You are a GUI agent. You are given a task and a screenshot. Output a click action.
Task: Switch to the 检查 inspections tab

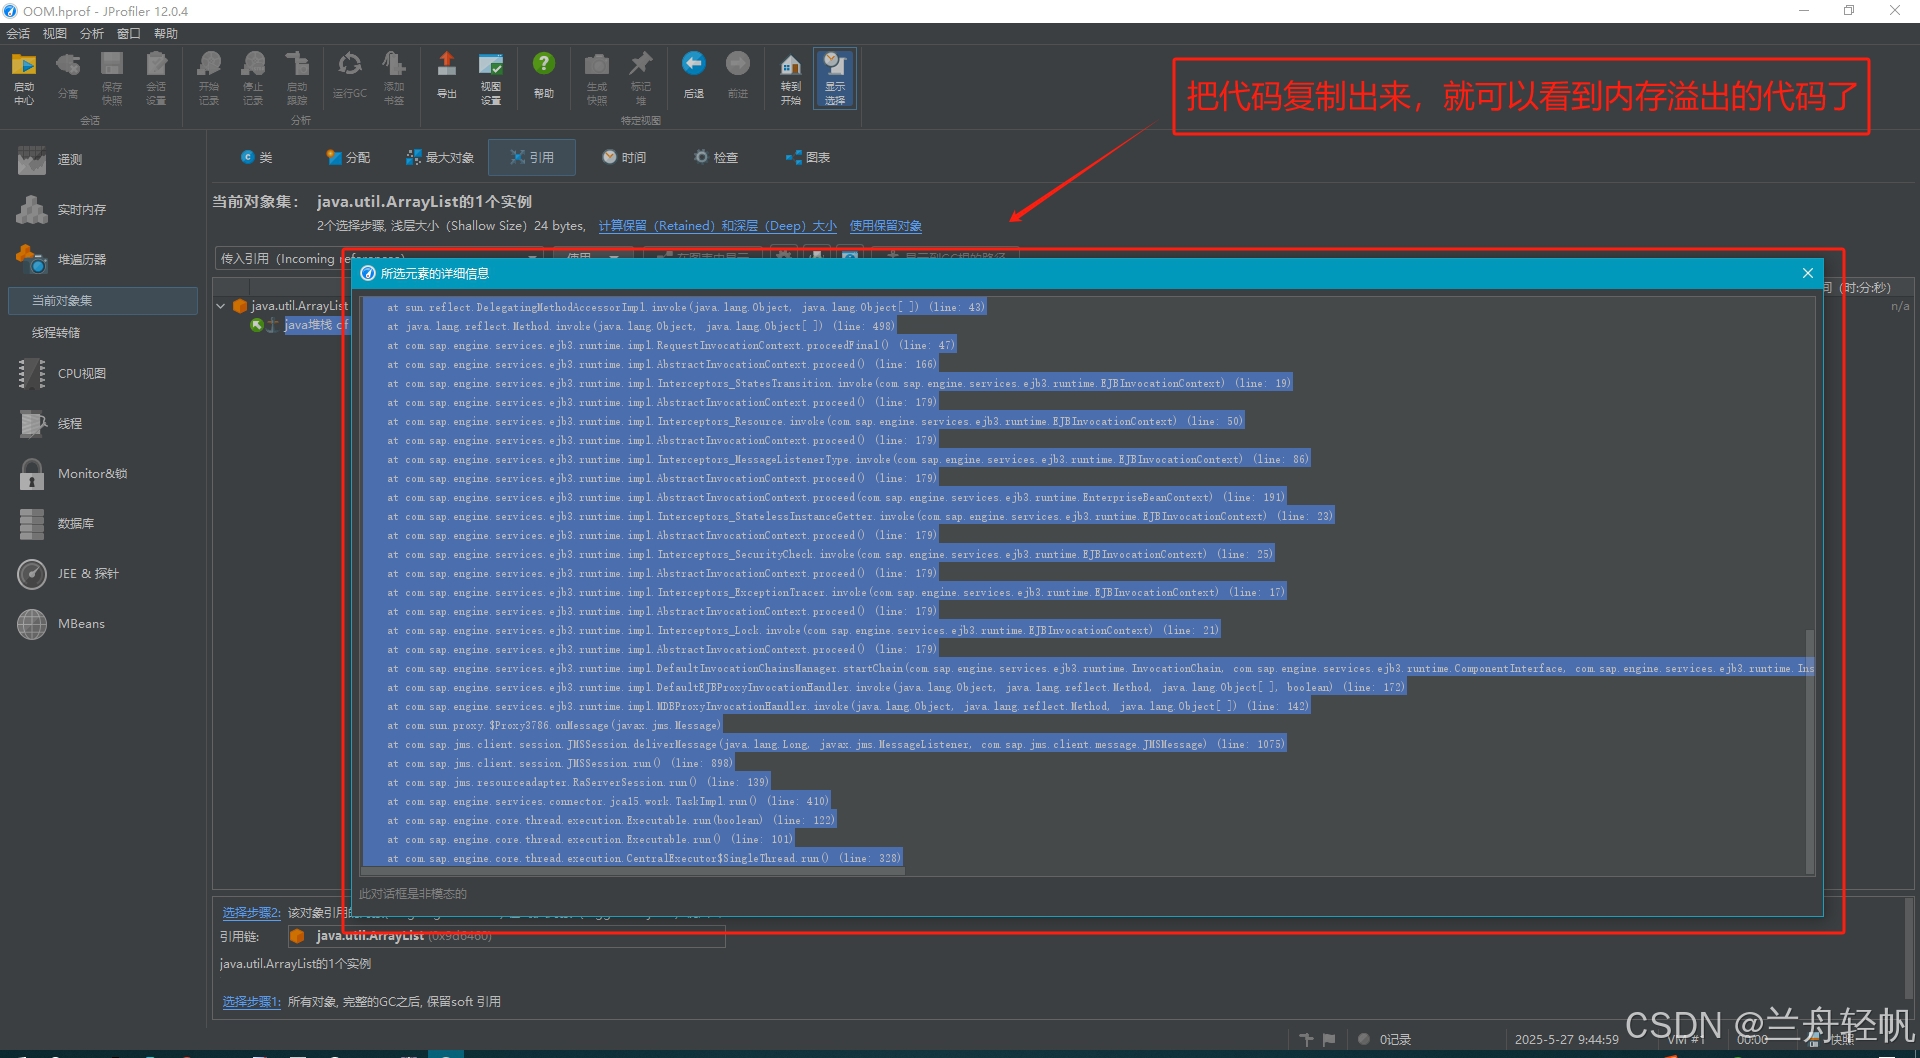pos(716,158)
